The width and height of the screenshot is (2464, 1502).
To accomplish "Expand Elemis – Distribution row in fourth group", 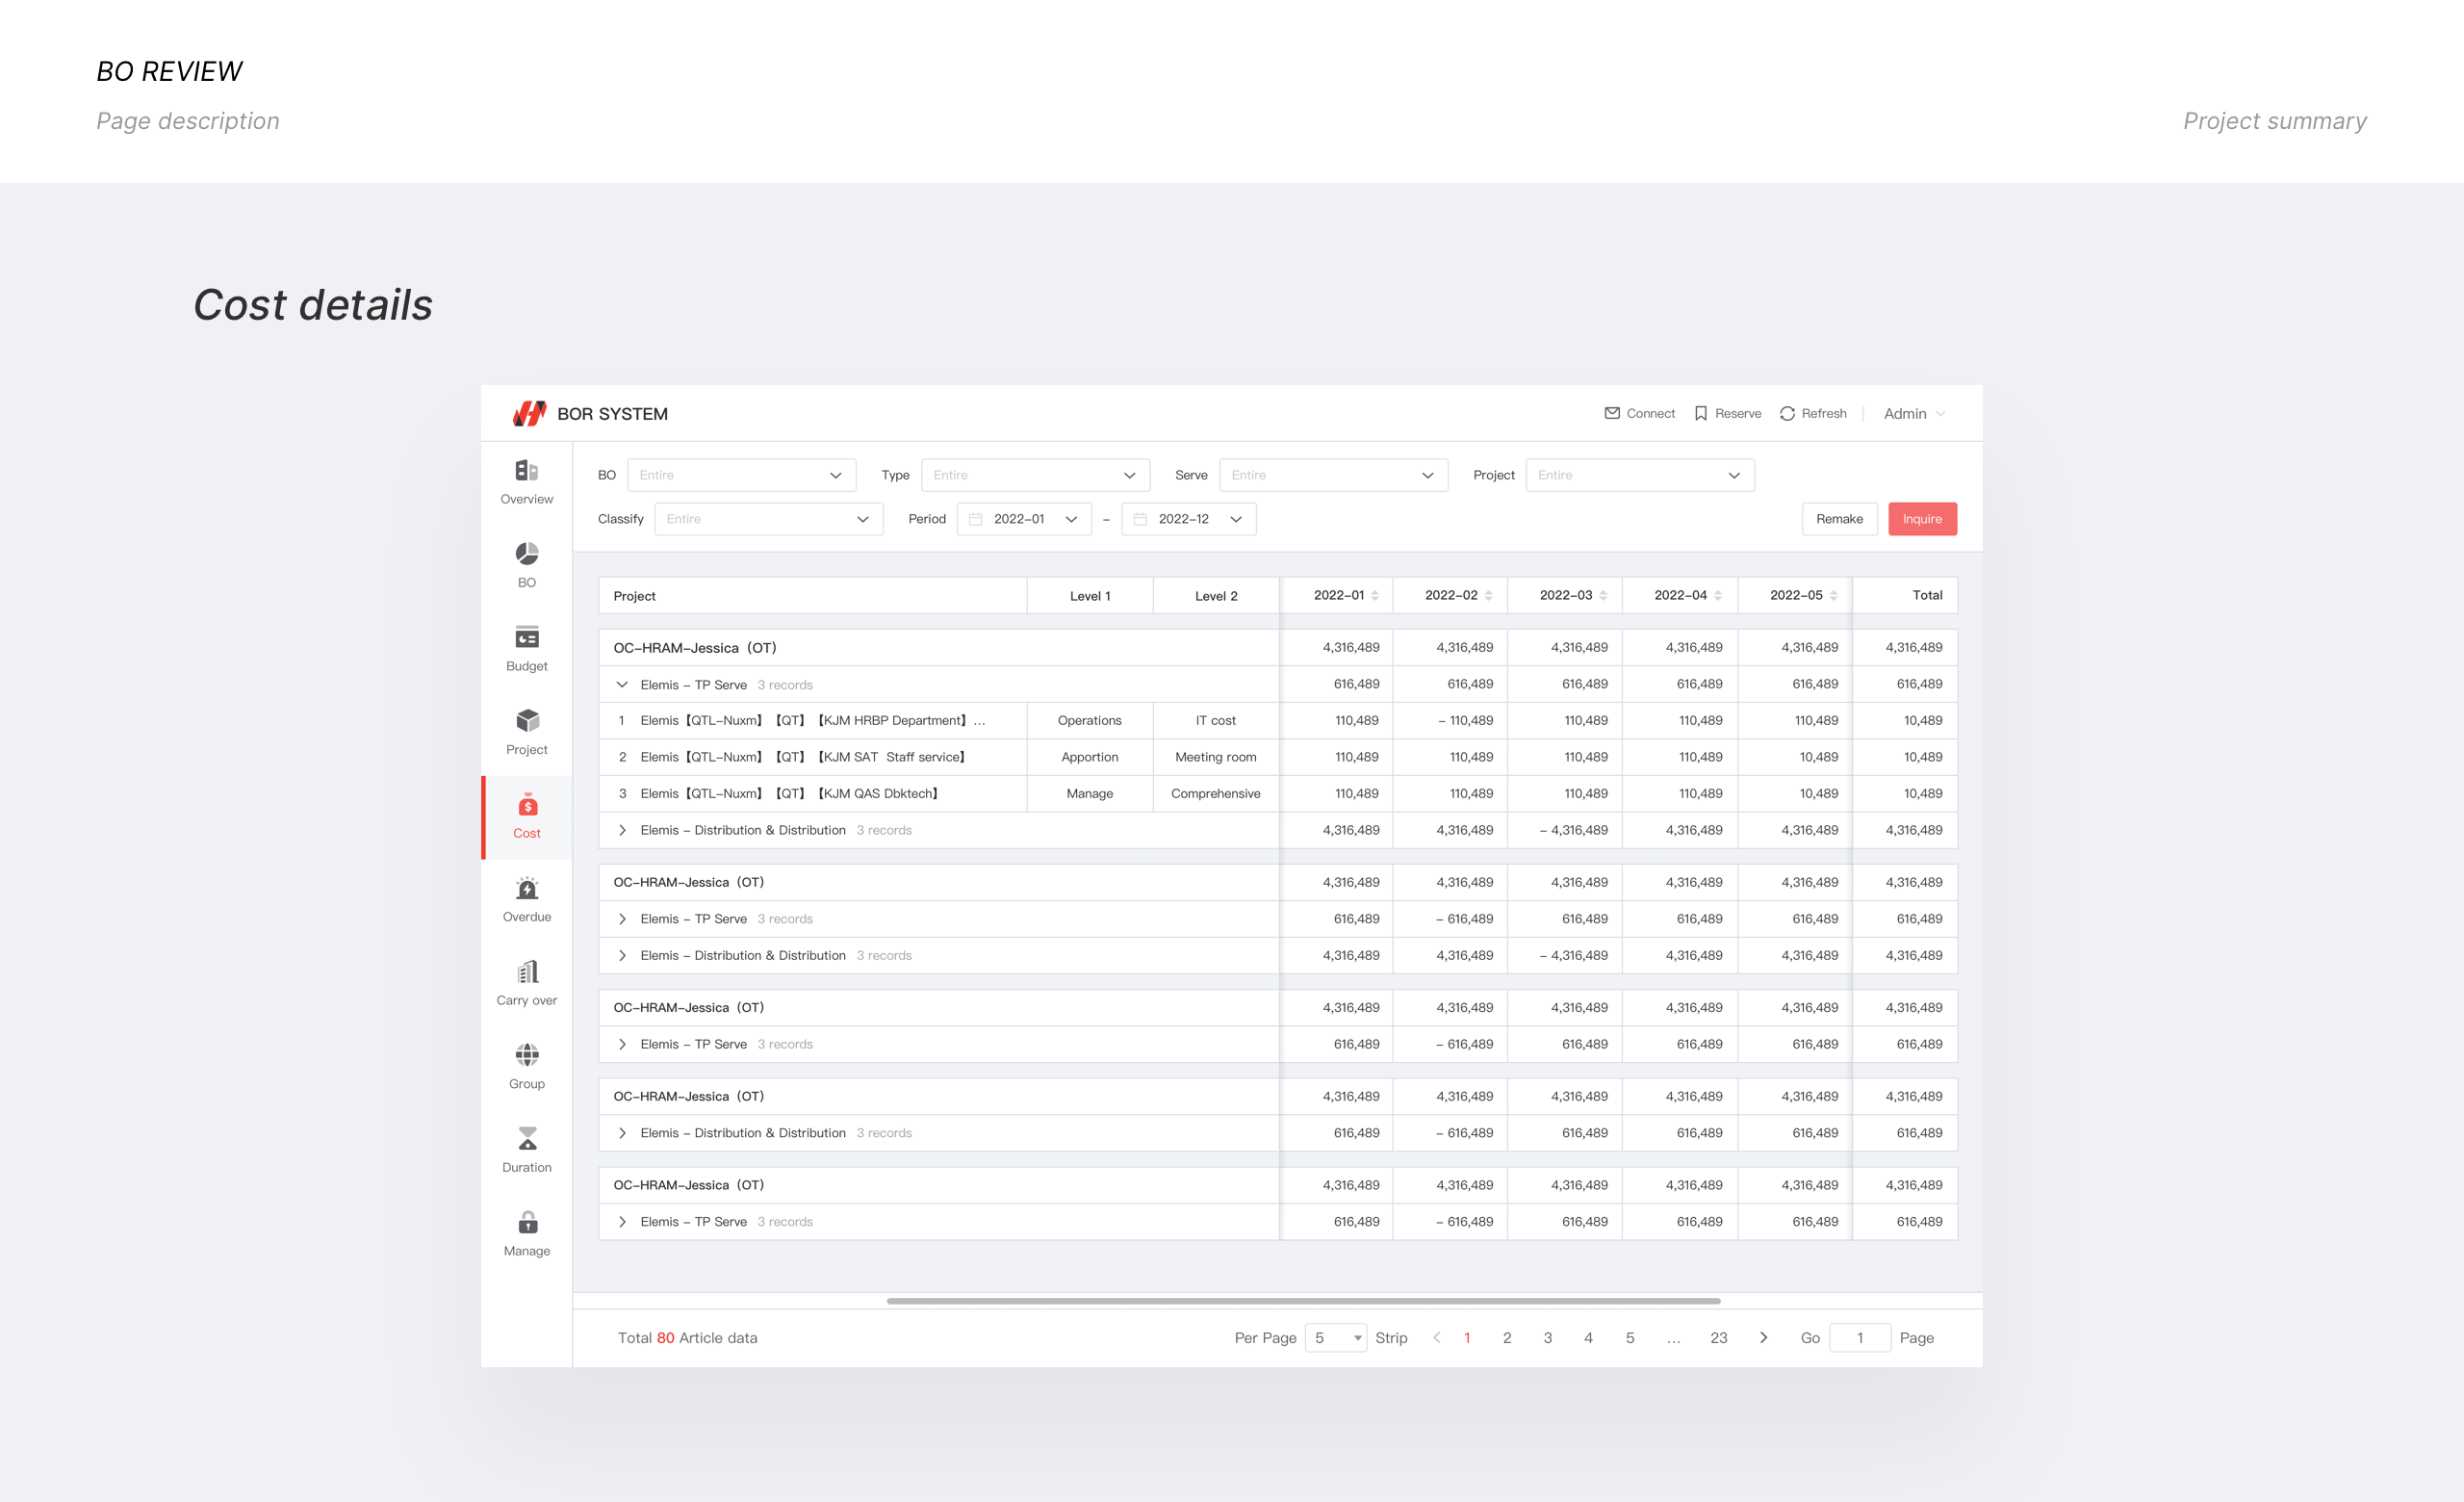I will point(622,1133).
